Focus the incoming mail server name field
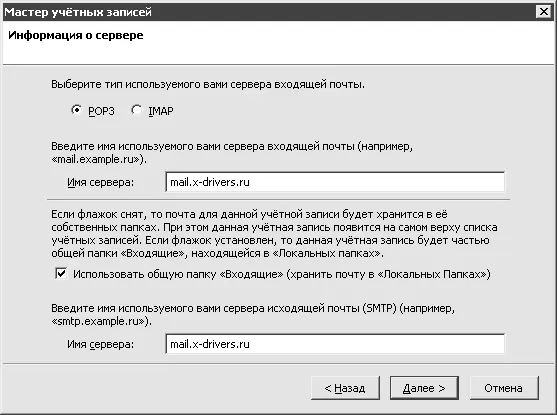This screenshot has width=557, height=415. point(335,182)
